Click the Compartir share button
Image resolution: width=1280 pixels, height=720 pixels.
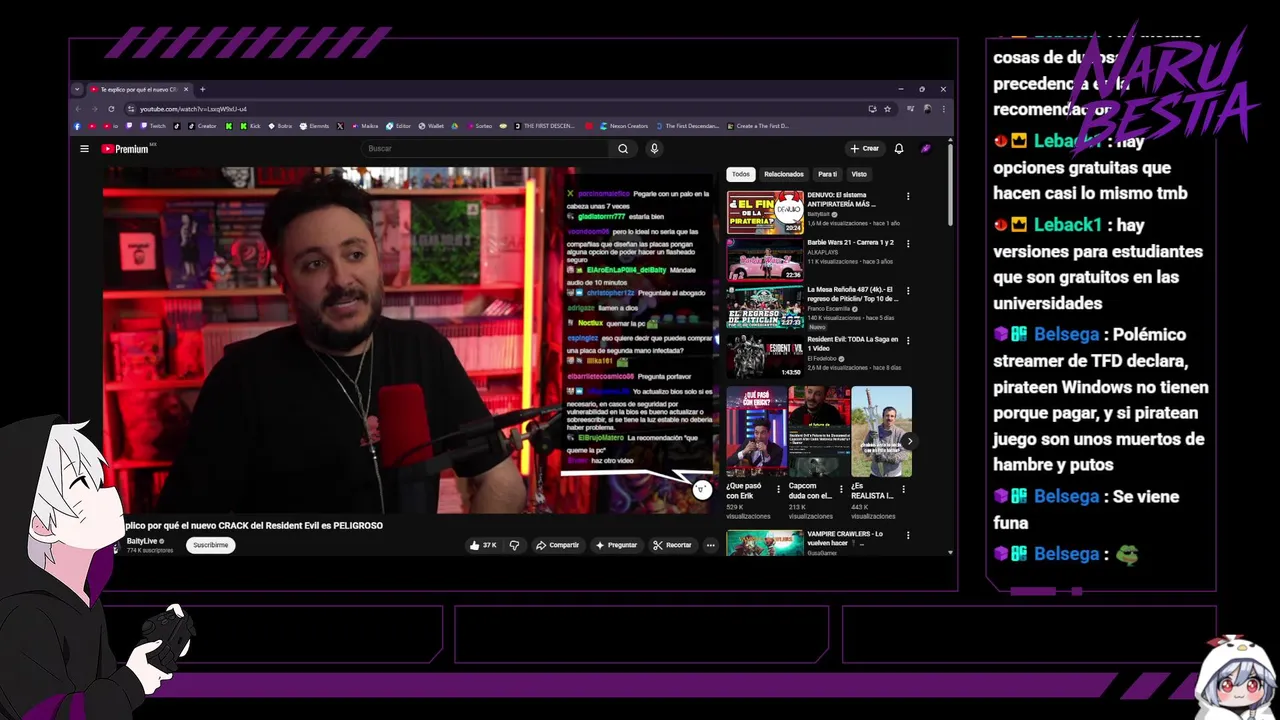tap(557, 545)
